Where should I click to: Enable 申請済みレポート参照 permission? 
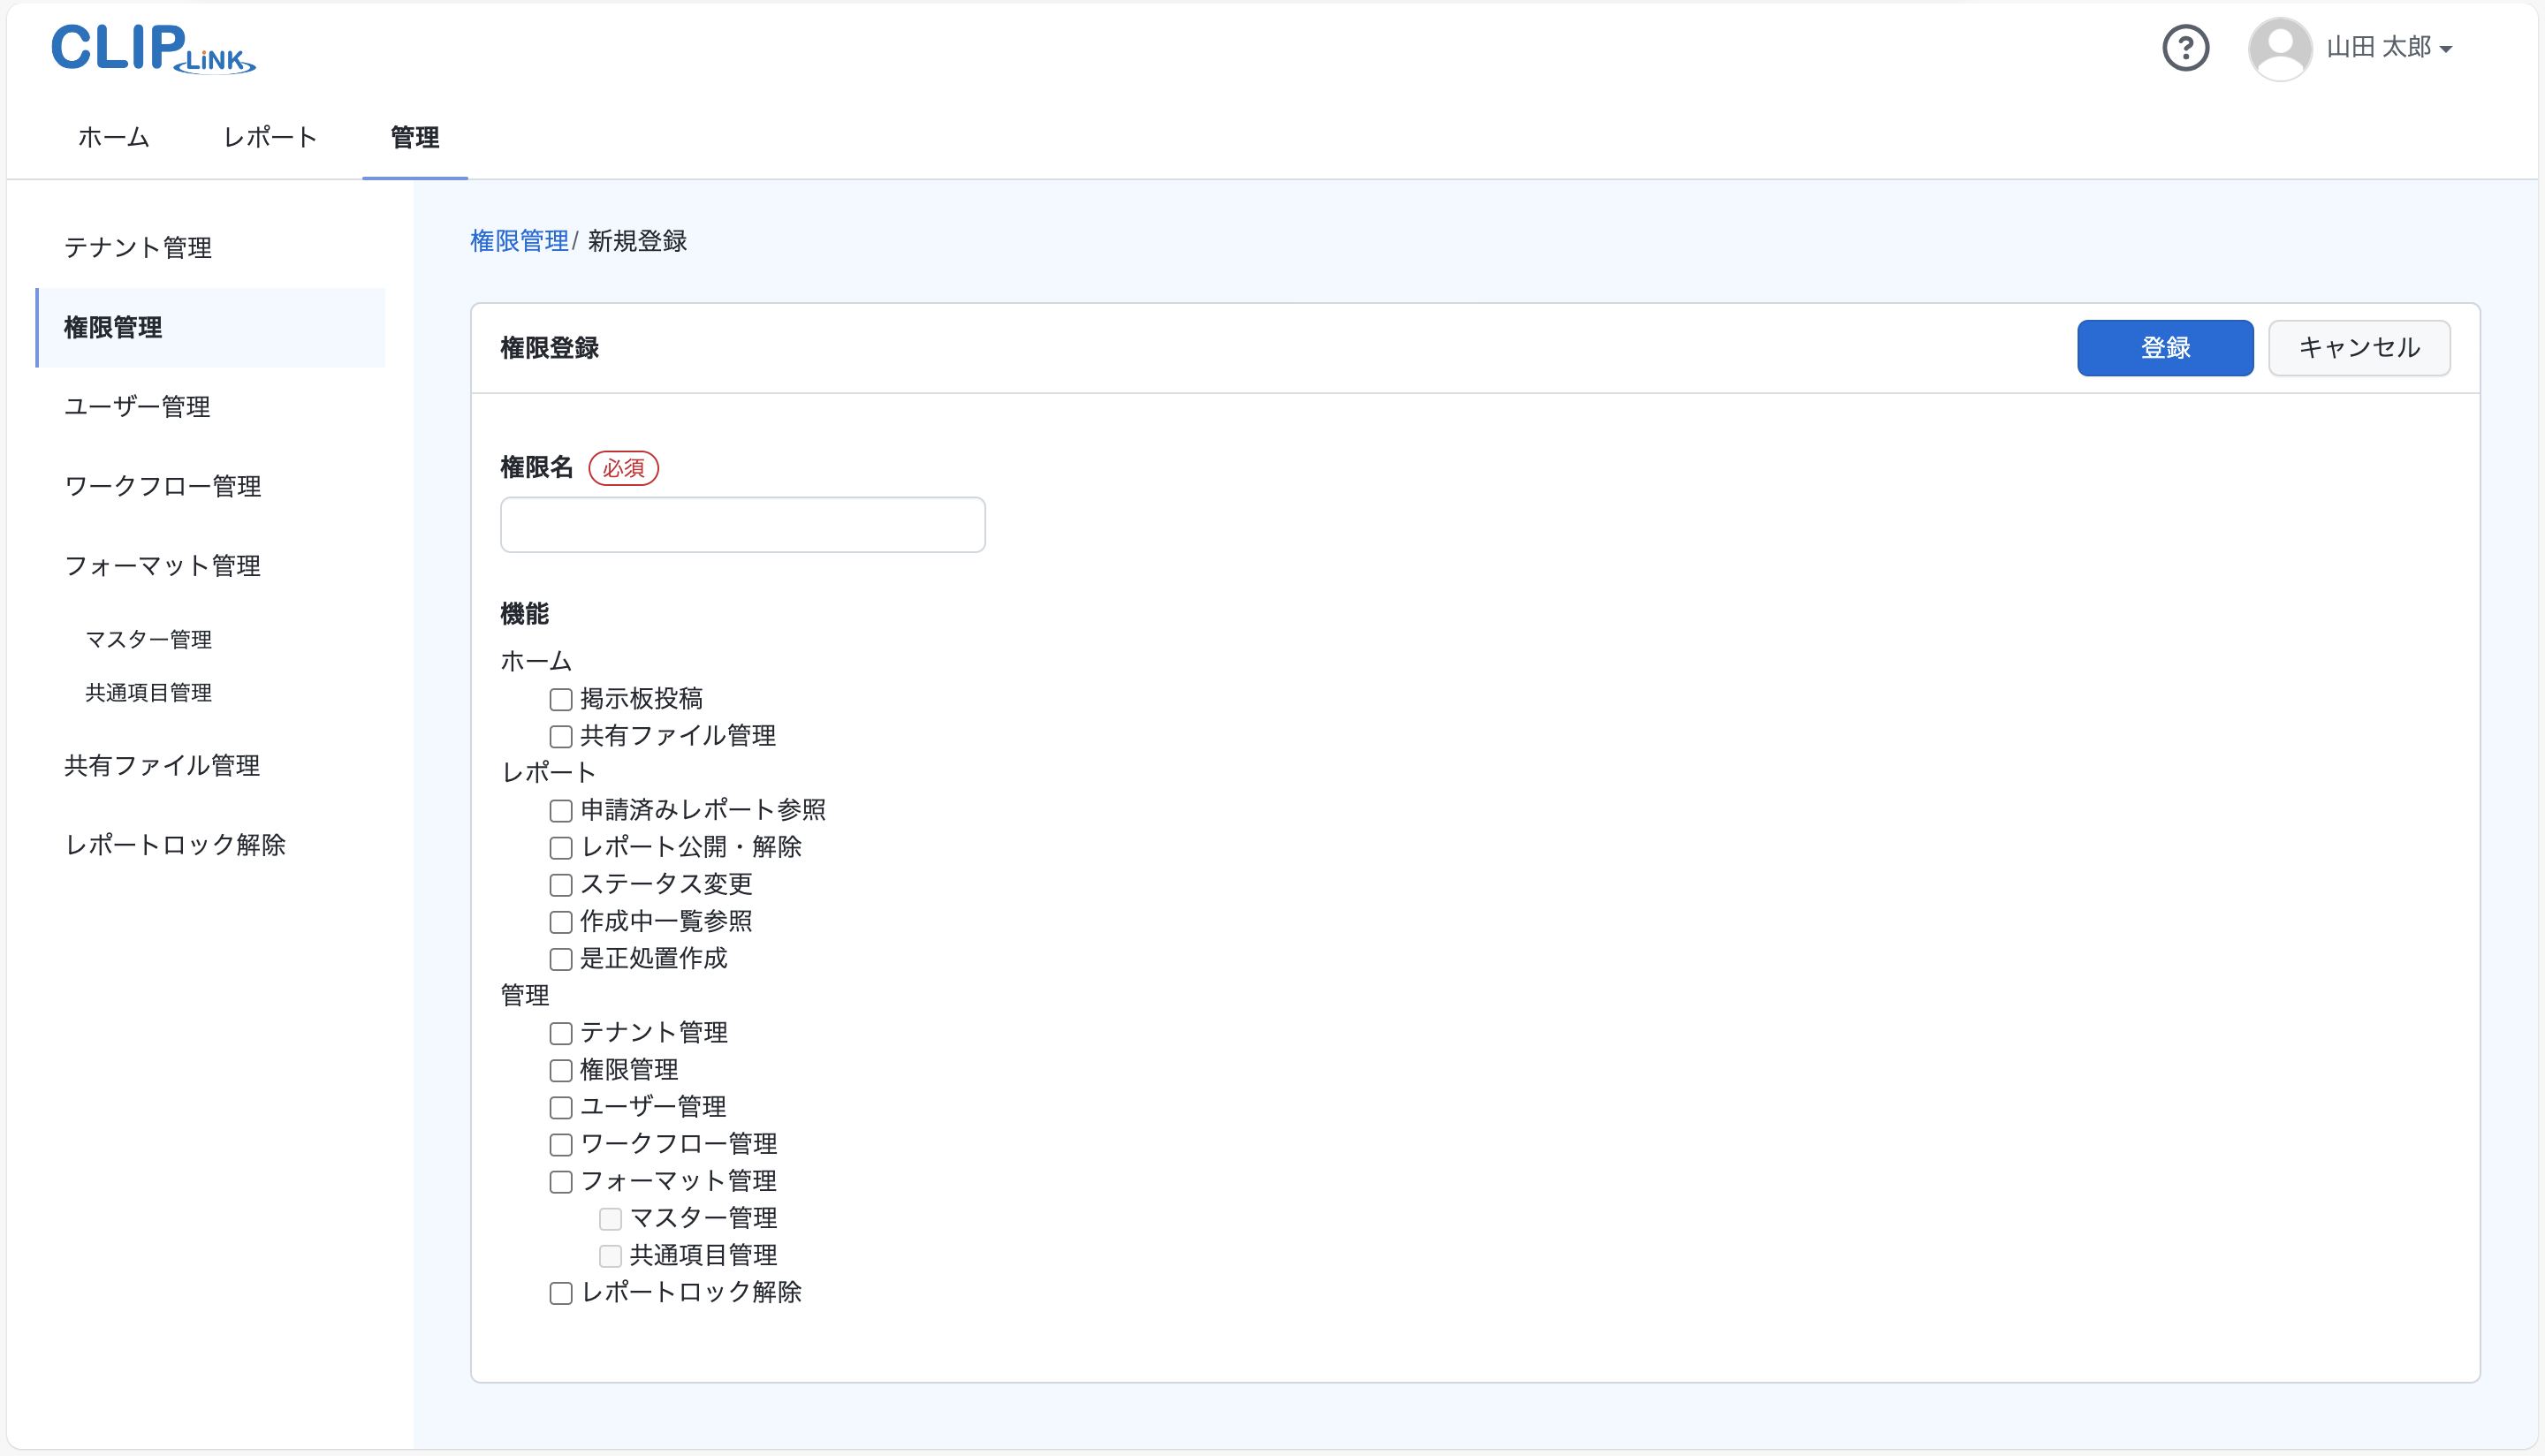[561, 810]
